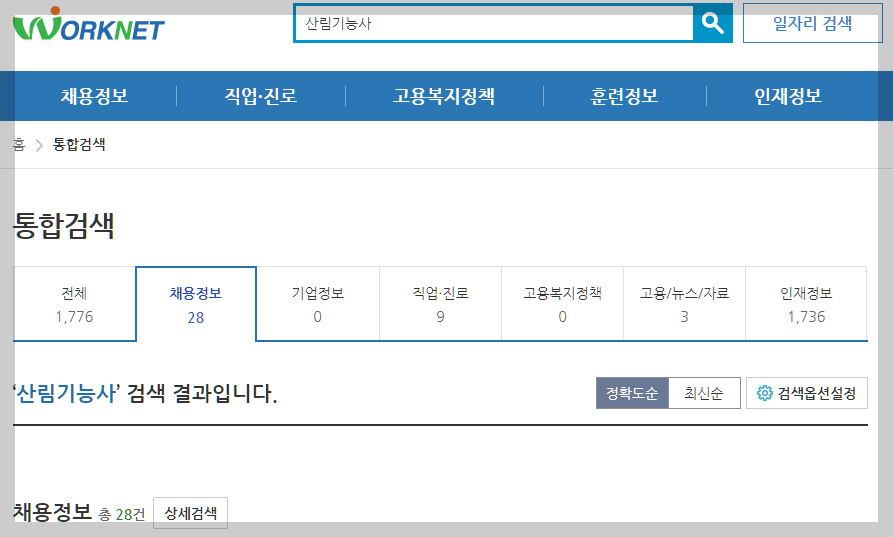Click the magnifier search icon button
The width and height of the screenshot is (893, 537).
click(x=712, y=23)
